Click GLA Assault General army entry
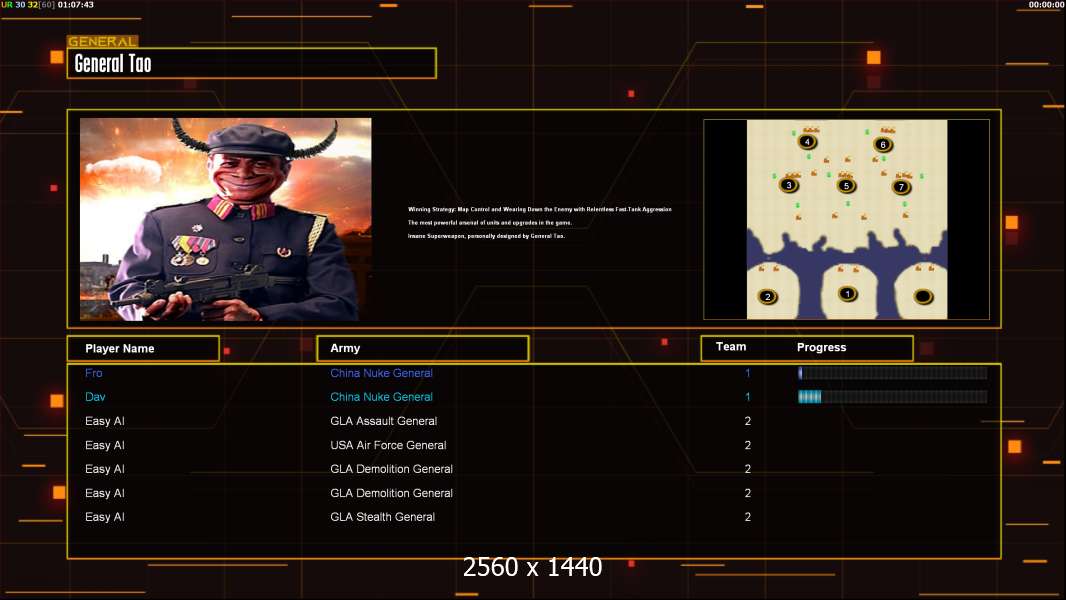 click(383, 421)
